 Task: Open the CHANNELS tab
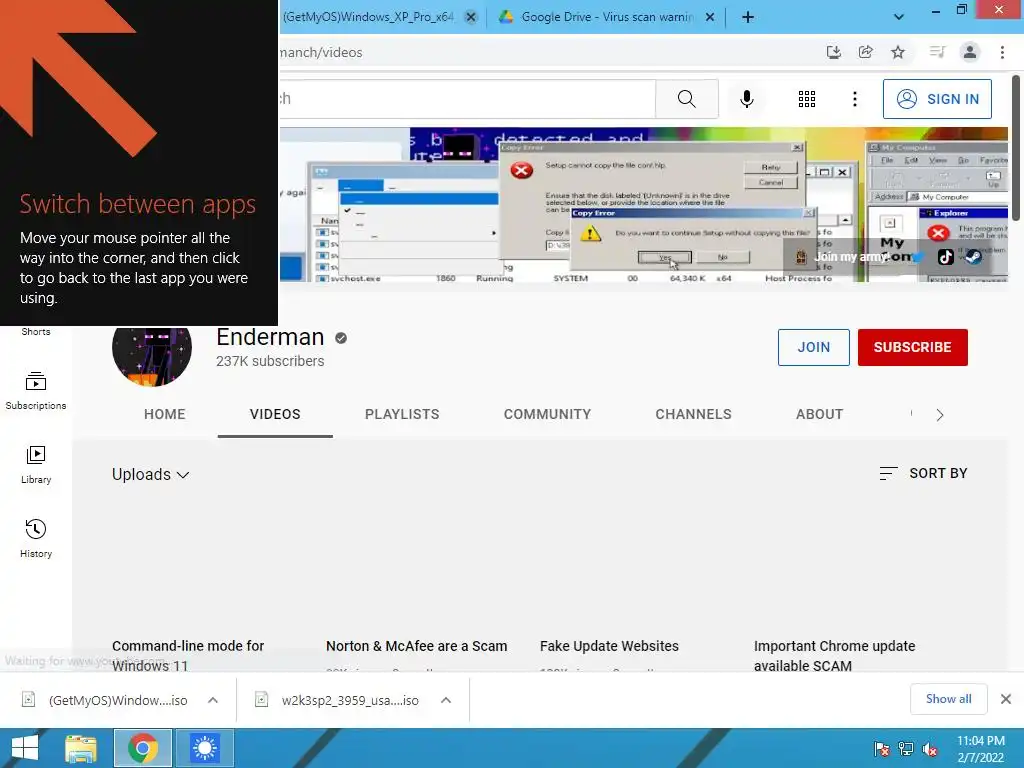coord(694,414)
